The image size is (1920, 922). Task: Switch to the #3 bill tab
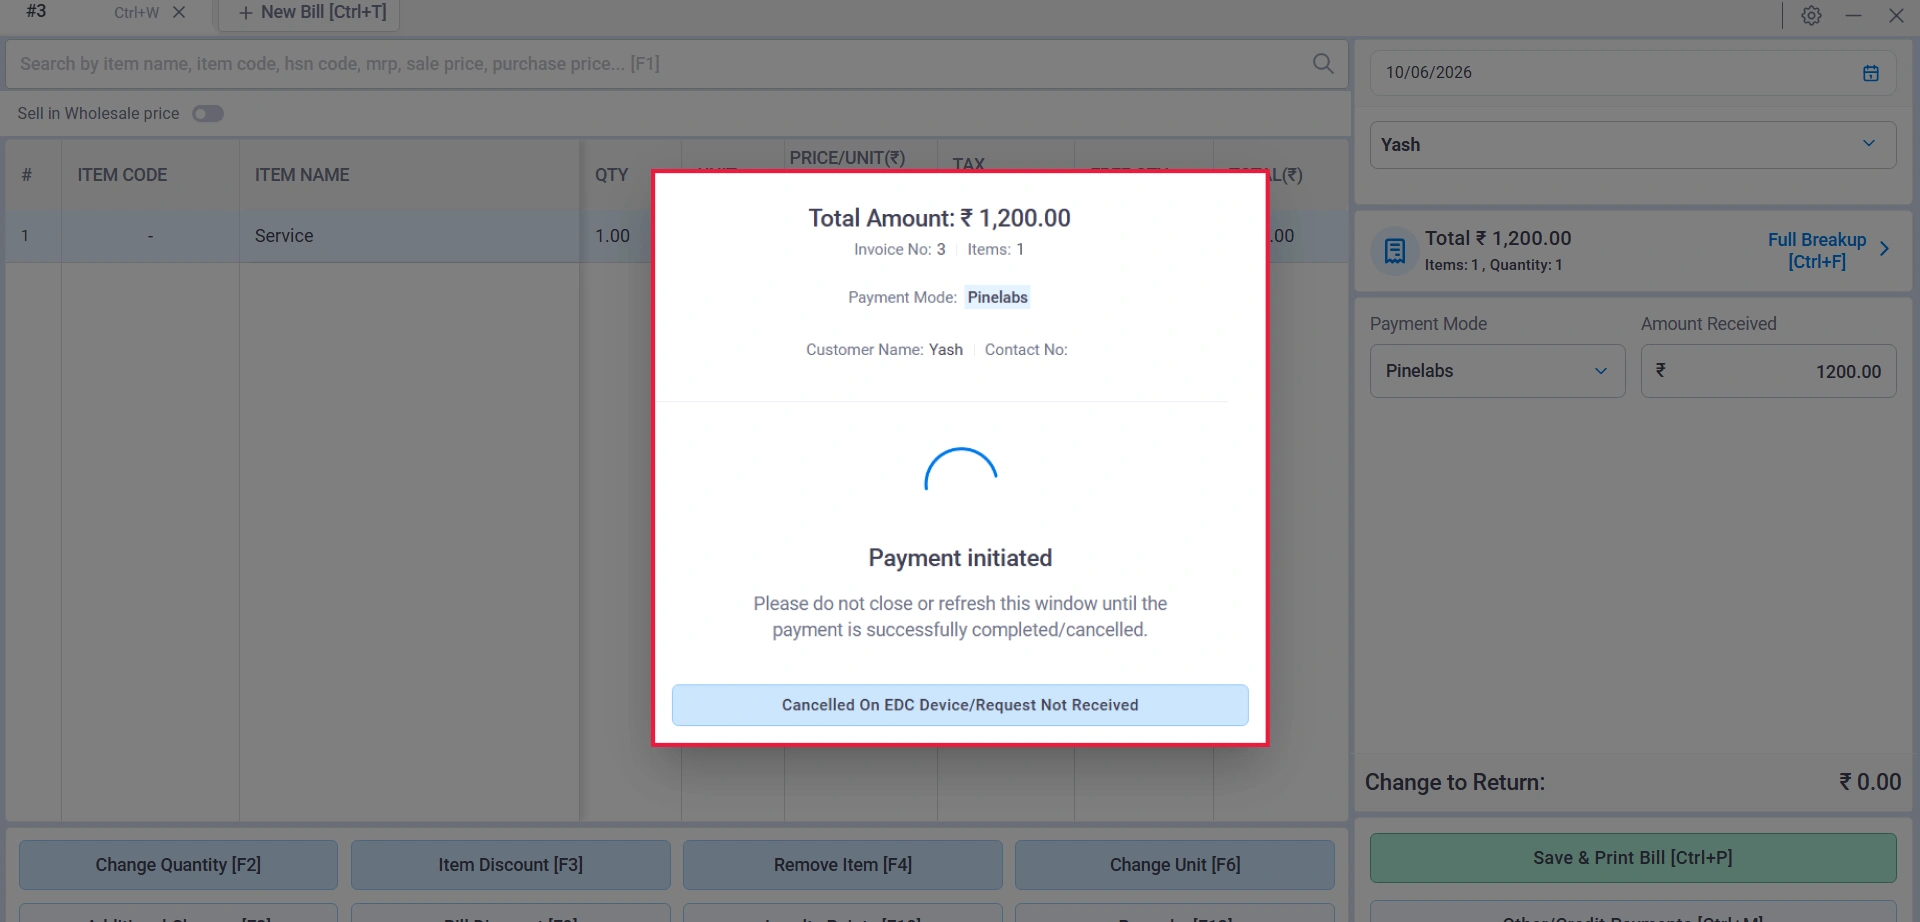click(x=36, y=11)
